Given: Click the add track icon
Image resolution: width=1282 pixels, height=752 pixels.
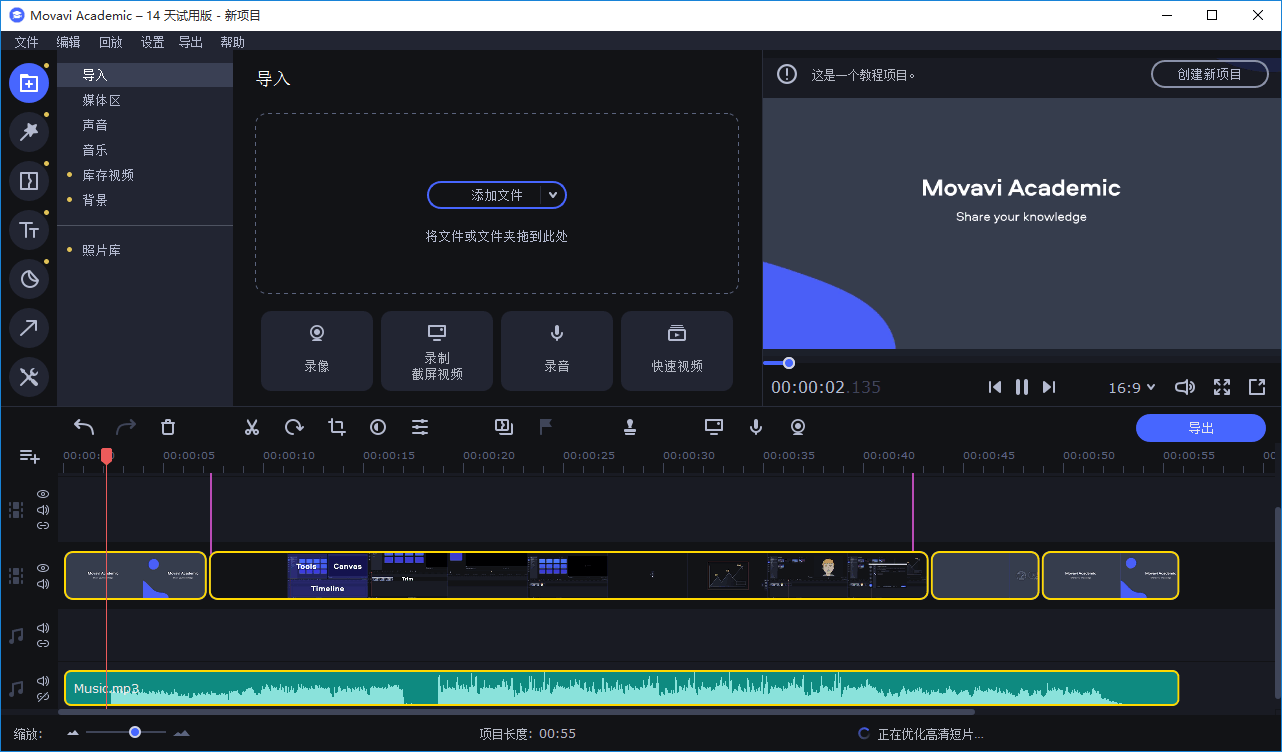Looking at the screenshot, I should (30, 456).
